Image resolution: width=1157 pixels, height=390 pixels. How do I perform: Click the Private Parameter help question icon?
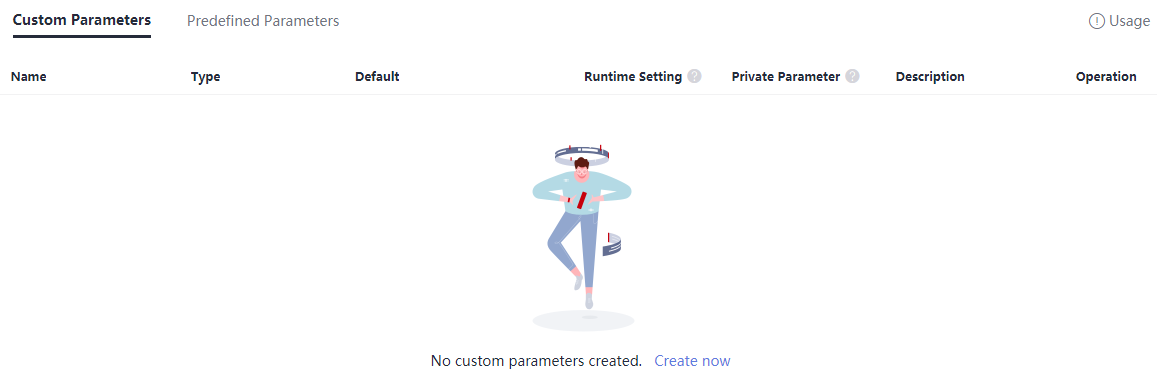click(x=852, y=76)
